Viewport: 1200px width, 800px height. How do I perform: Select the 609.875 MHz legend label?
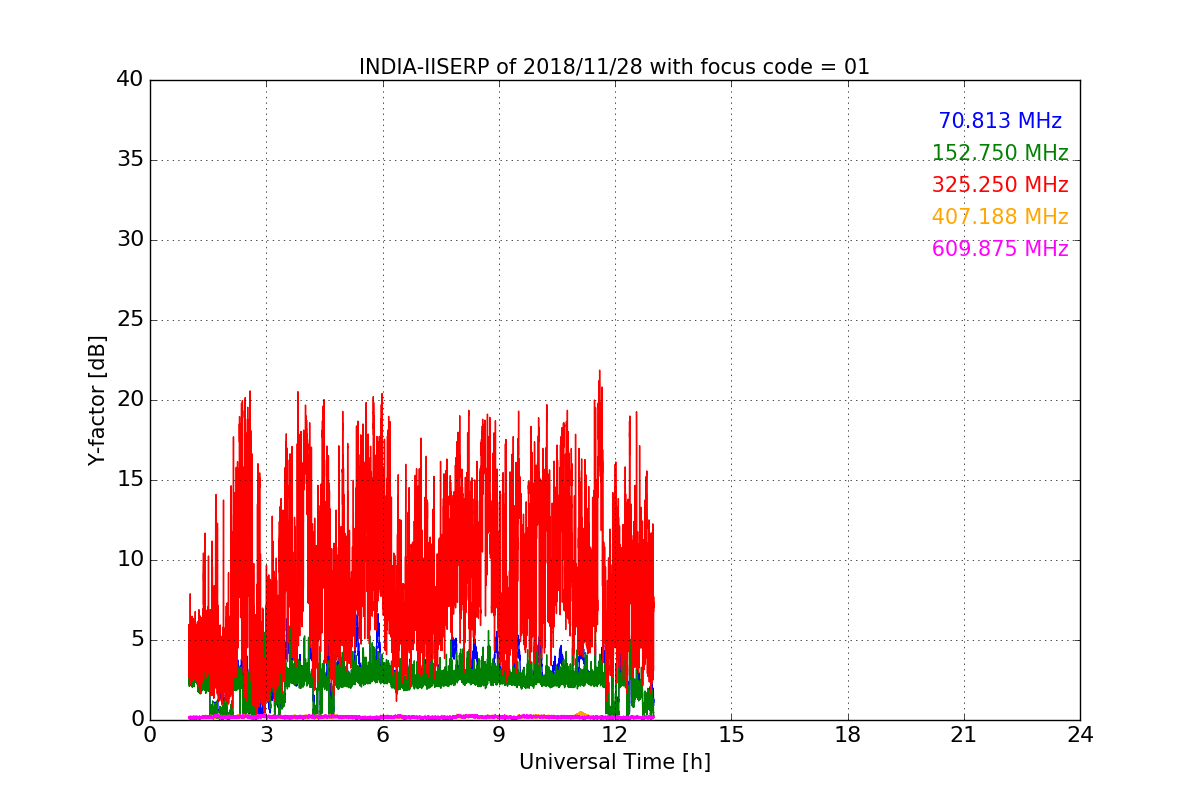[x=1000, y=249]
